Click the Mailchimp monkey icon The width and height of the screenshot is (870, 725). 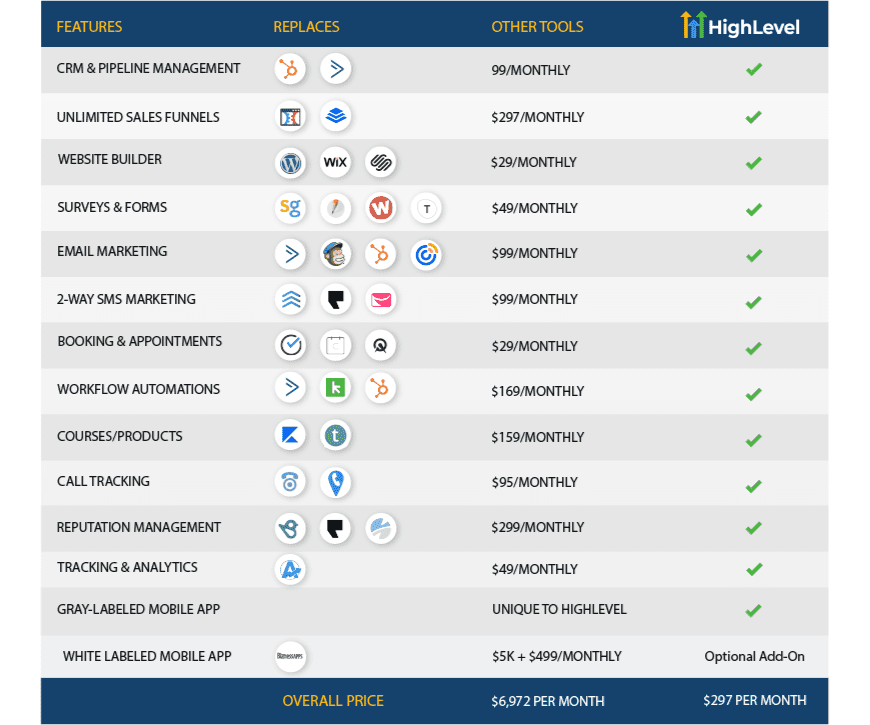(x=336, y=255)
